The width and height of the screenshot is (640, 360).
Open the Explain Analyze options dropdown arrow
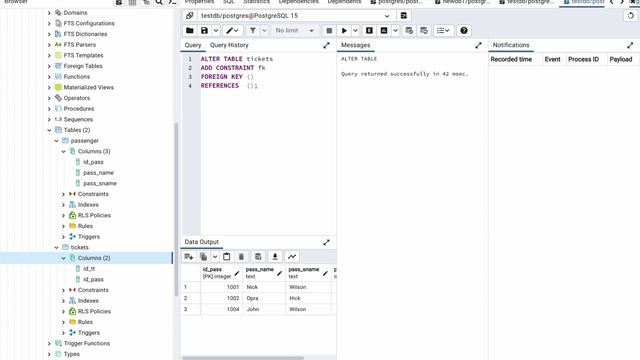pyautogui.click(x=395, y=31)
